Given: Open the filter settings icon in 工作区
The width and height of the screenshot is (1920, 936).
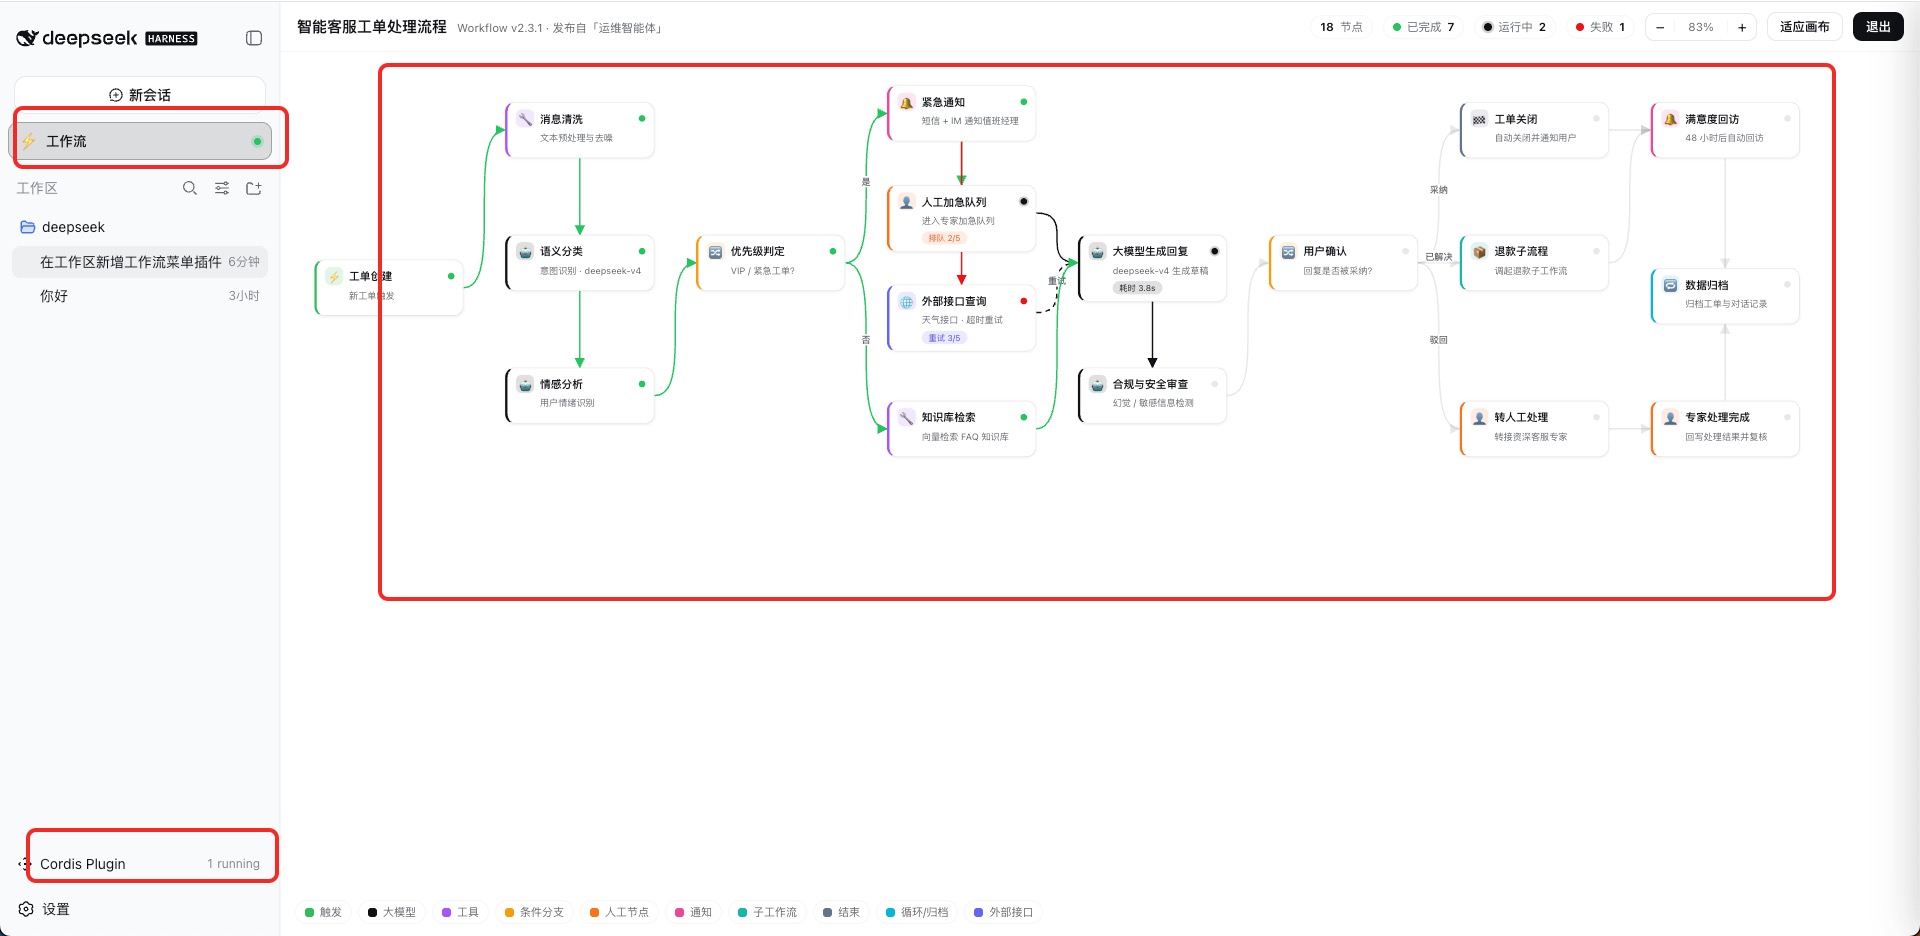Looking at the screenshot, I should point(222,188).
